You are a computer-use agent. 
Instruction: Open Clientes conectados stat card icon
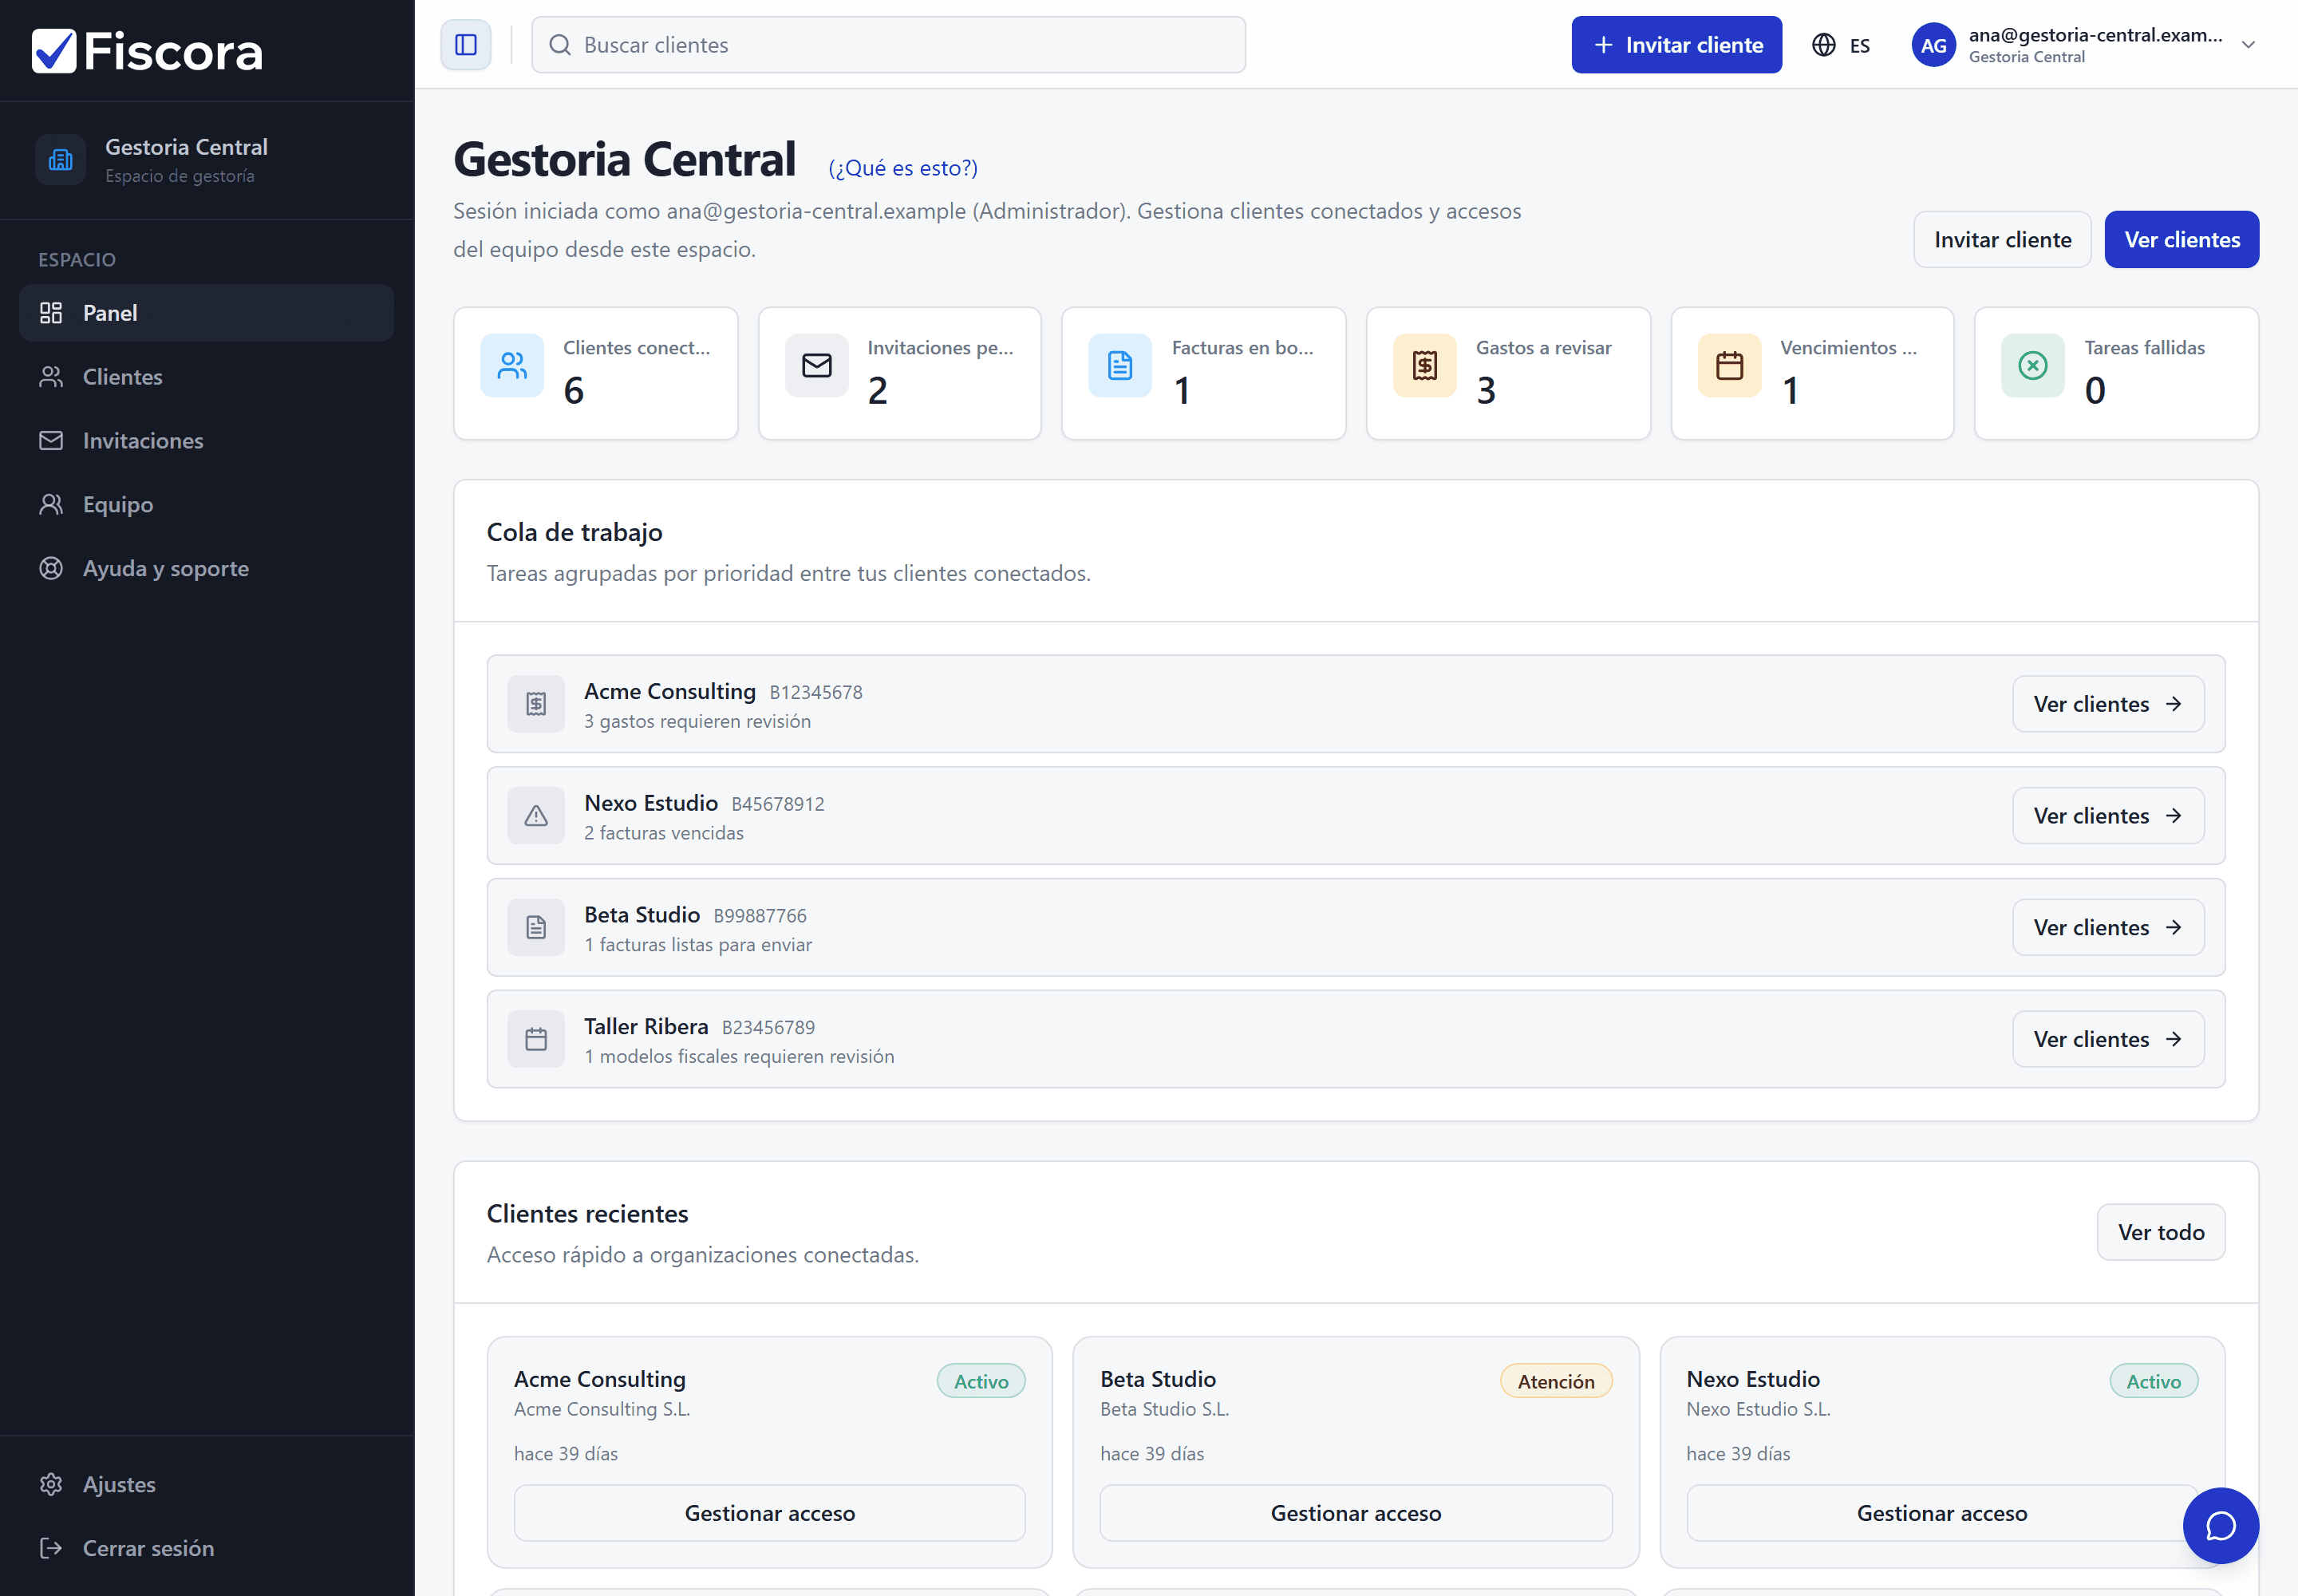[512, 366]
